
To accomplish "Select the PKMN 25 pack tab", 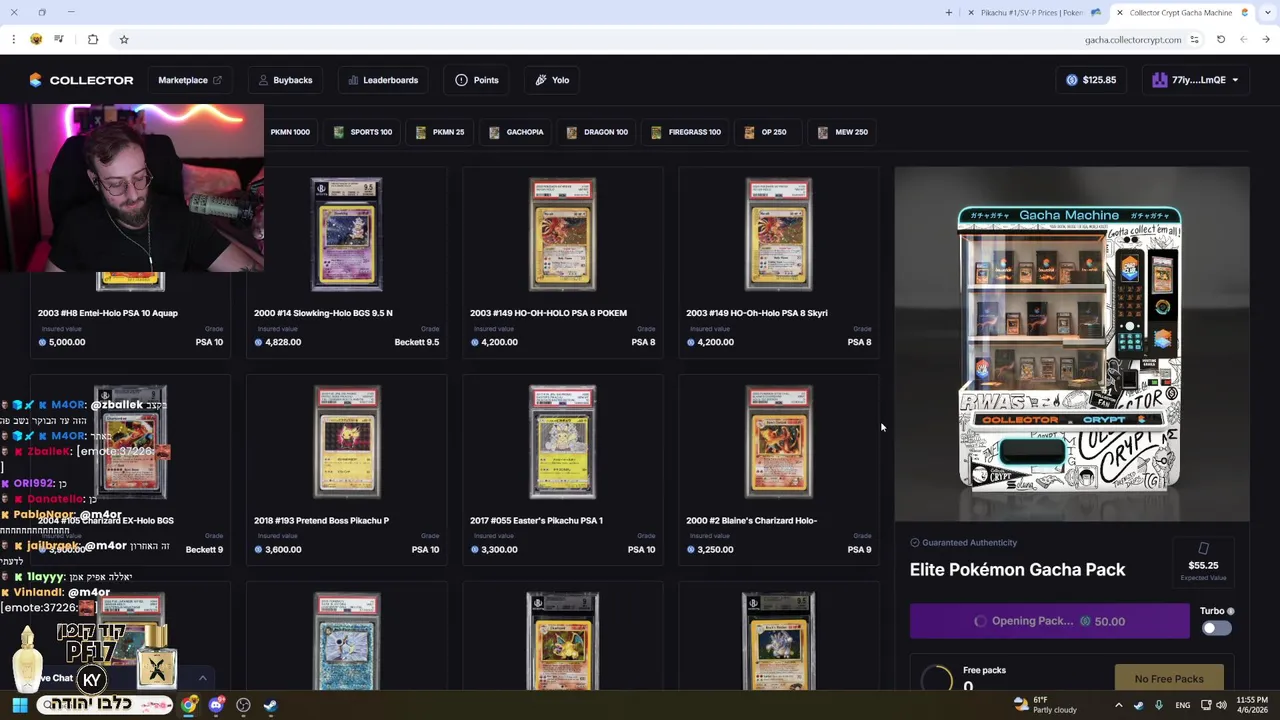I will 439,132.
